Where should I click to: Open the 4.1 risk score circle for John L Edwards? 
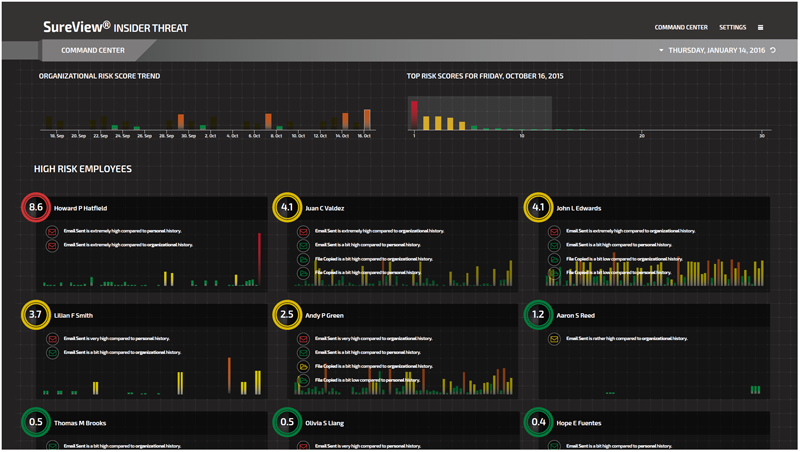coord(538,207)
